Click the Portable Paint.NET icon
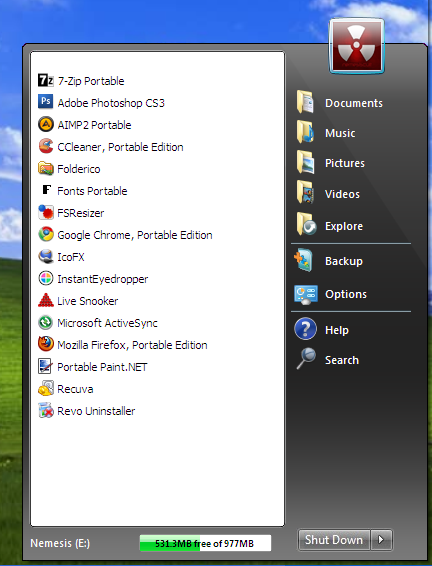Screen dimensions: 432x566 tap(46, 366)
